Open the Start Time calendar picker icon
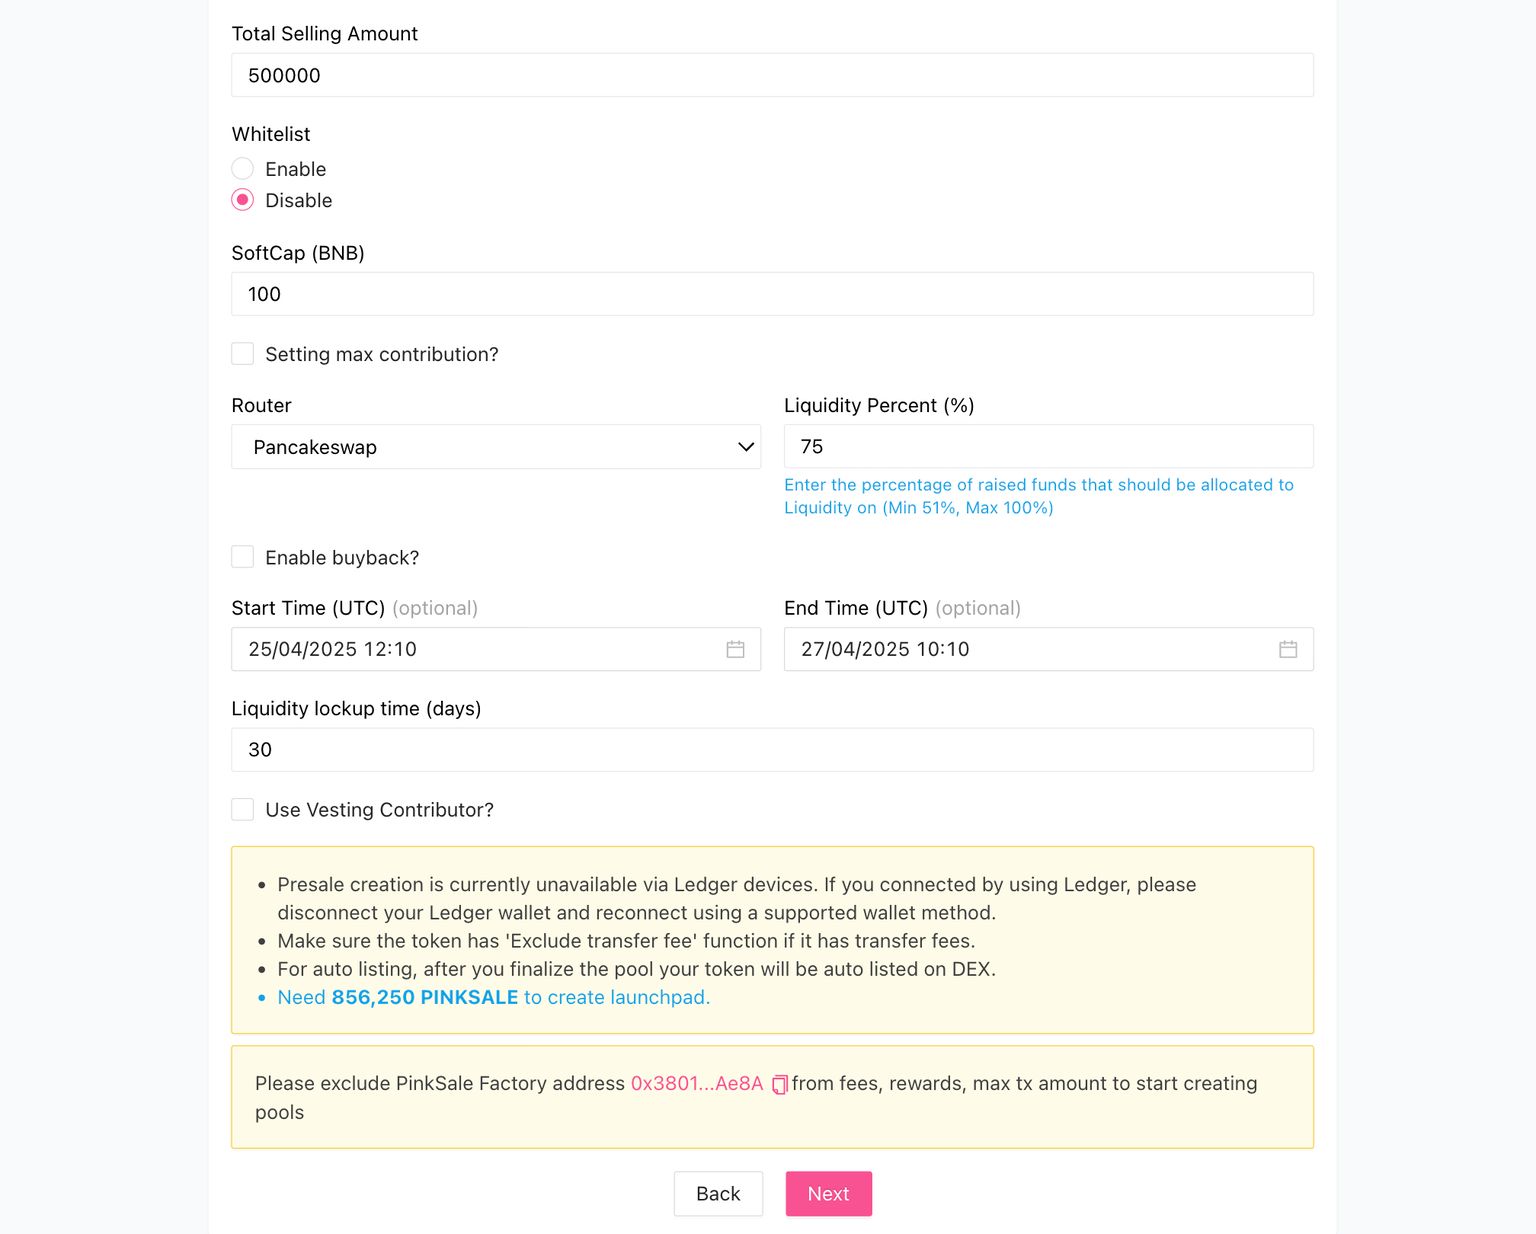The width and height of the screenshot is (1536, 1234). click(735, 650)
